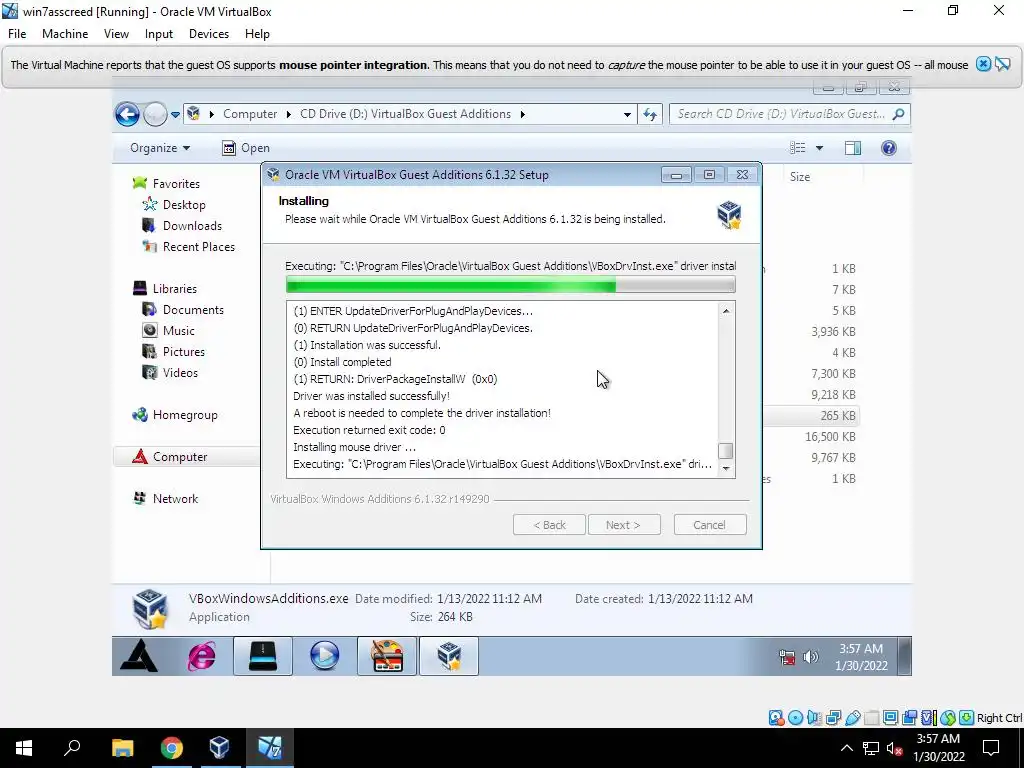Image resolution: width=1024 pixels, height=768 pixels.
Task: Open Desktop in Favorites
Action: pyautogui.click(x=184, y=204)
